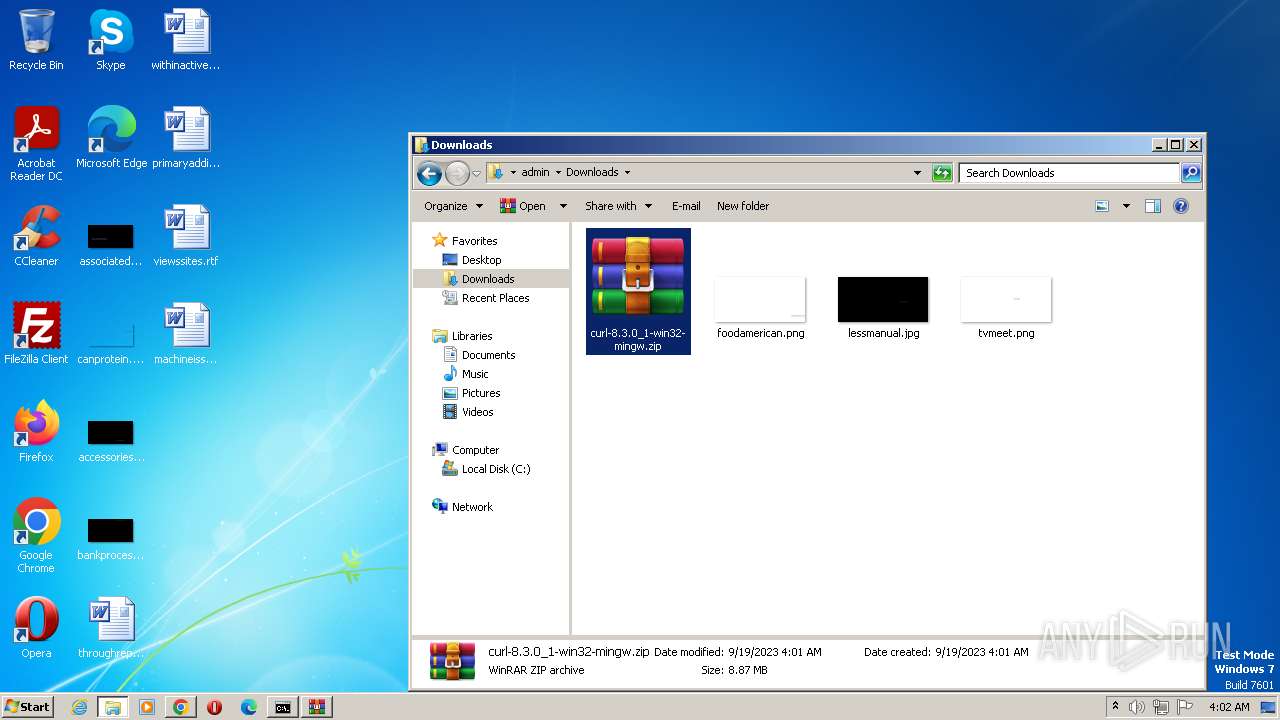The height and width of the screenshot is (720, 1280).
Task: Open Local Disk (C:)
Action: click(495, 469)
